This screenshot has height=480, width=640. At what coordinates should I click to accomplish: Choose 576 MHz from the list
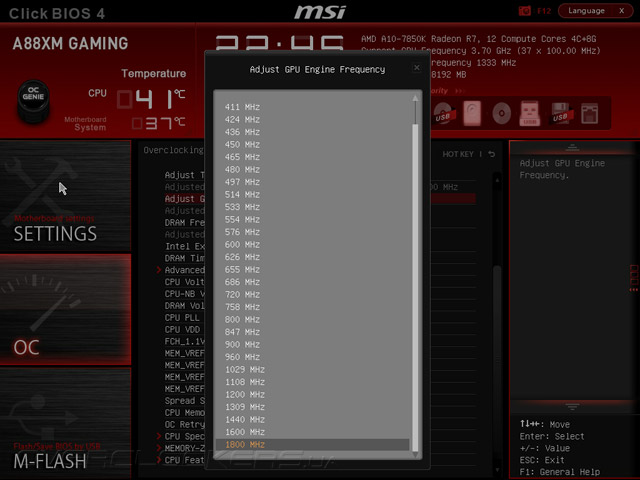(312, 232)
